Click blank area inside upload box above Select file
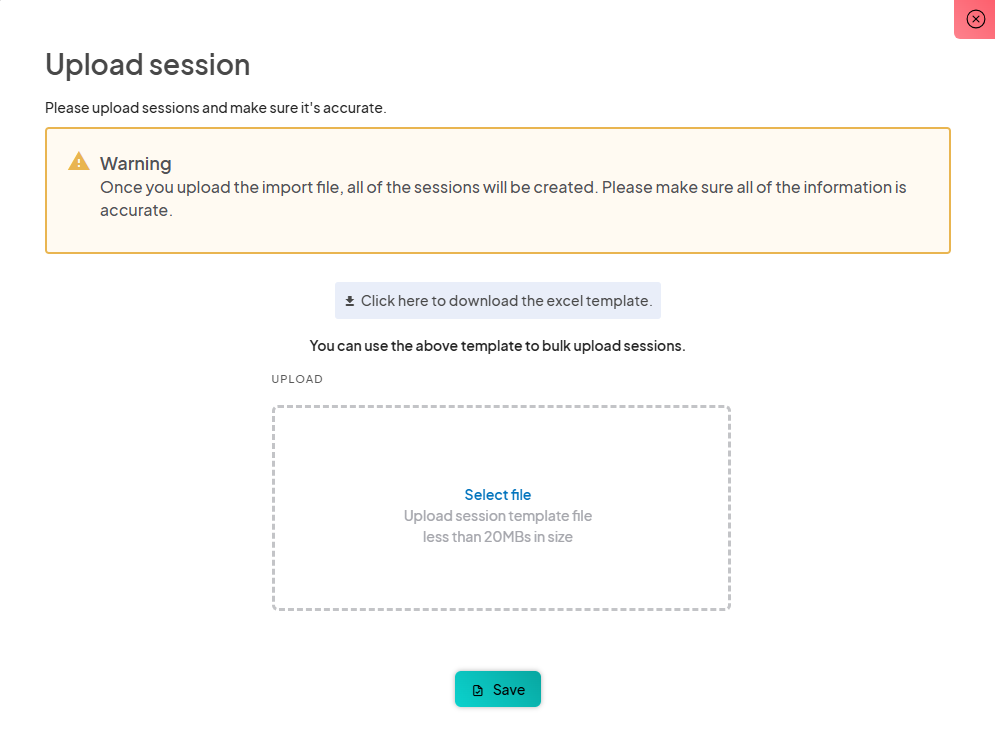Screen dimensions: 995x749 (x=500, y=445)
